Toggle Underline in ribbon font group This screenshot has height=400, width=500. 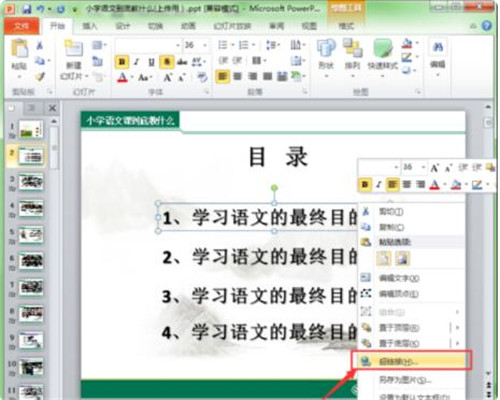(x=152, y=62)
